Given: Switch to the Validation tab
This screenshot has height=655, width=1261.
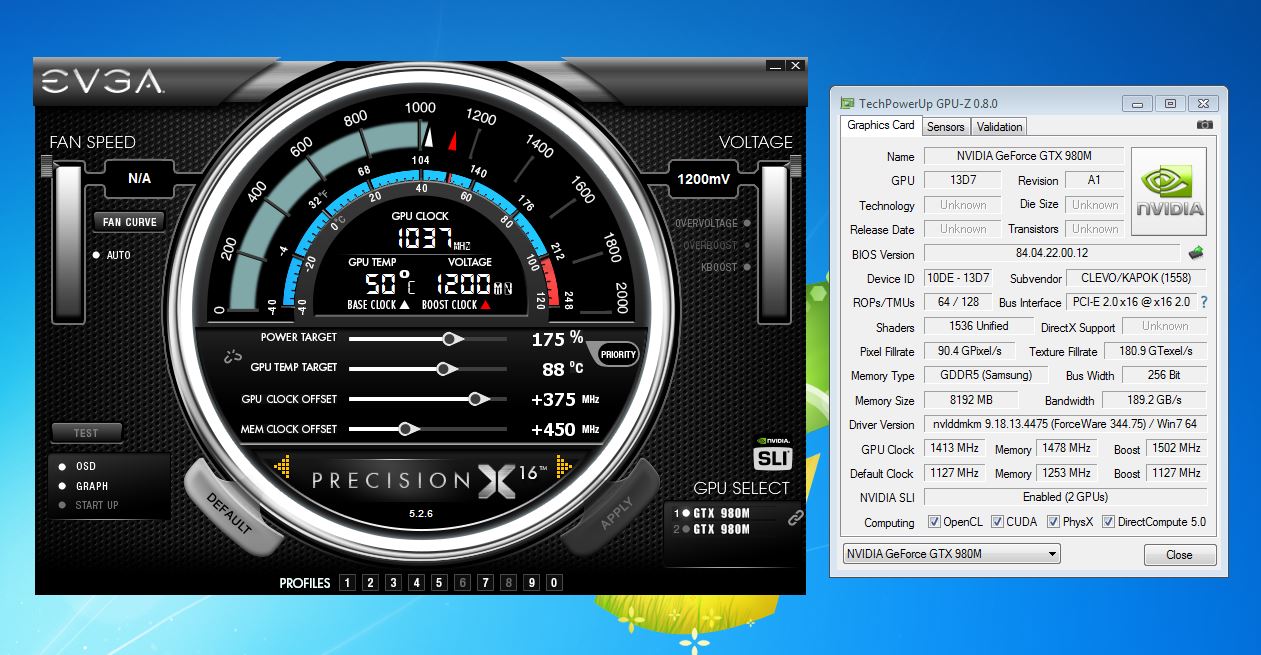Looking at the screenshot, I should click(999, 127).
